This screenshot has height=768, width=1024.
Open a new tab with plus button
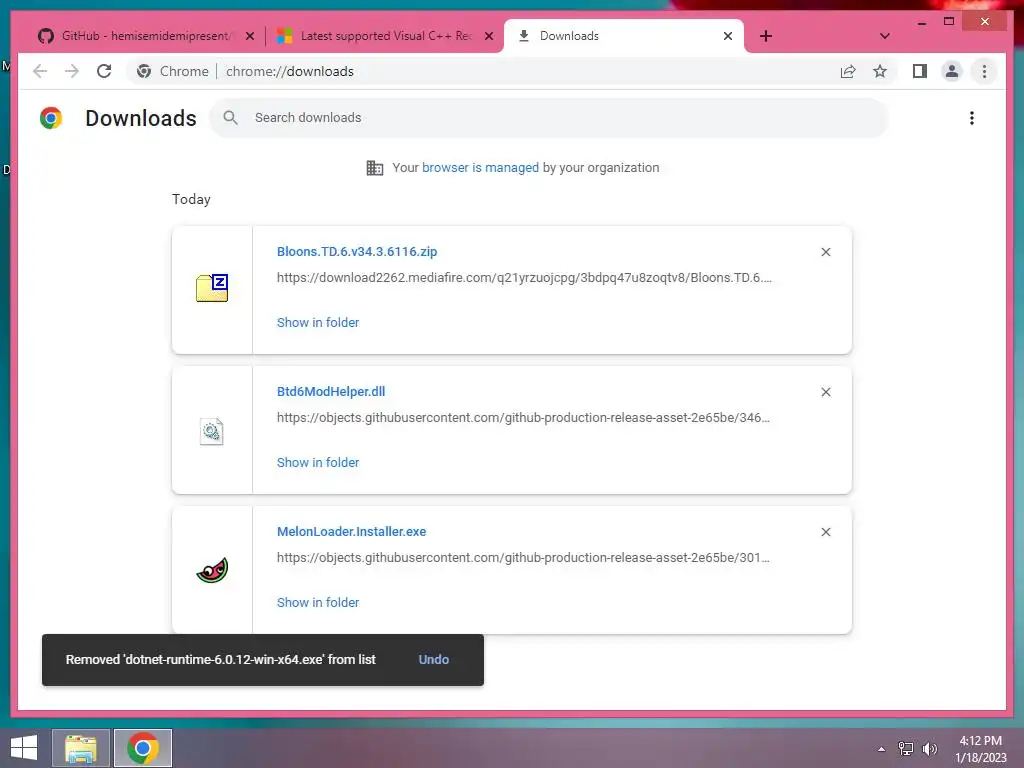[x=766, y=36]
